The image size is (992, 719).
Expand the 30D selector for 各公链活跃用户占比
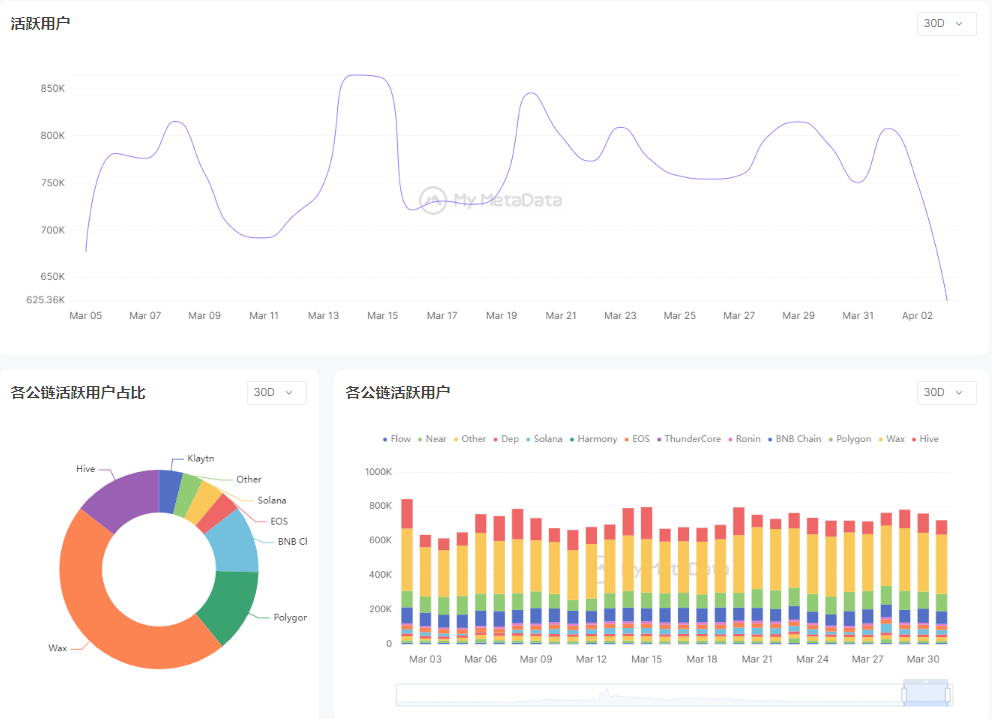tap(276, 393)
